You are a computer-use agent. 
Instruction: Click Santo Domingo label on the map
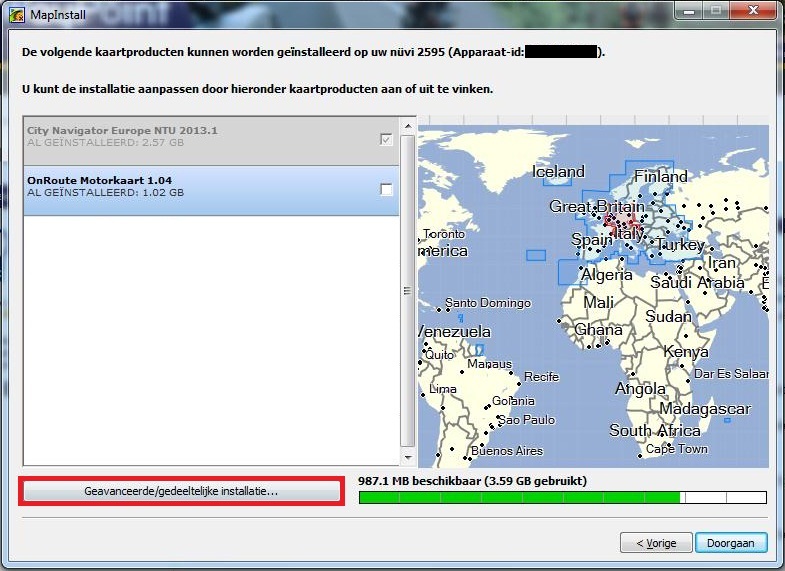click(x=488, y=303)
